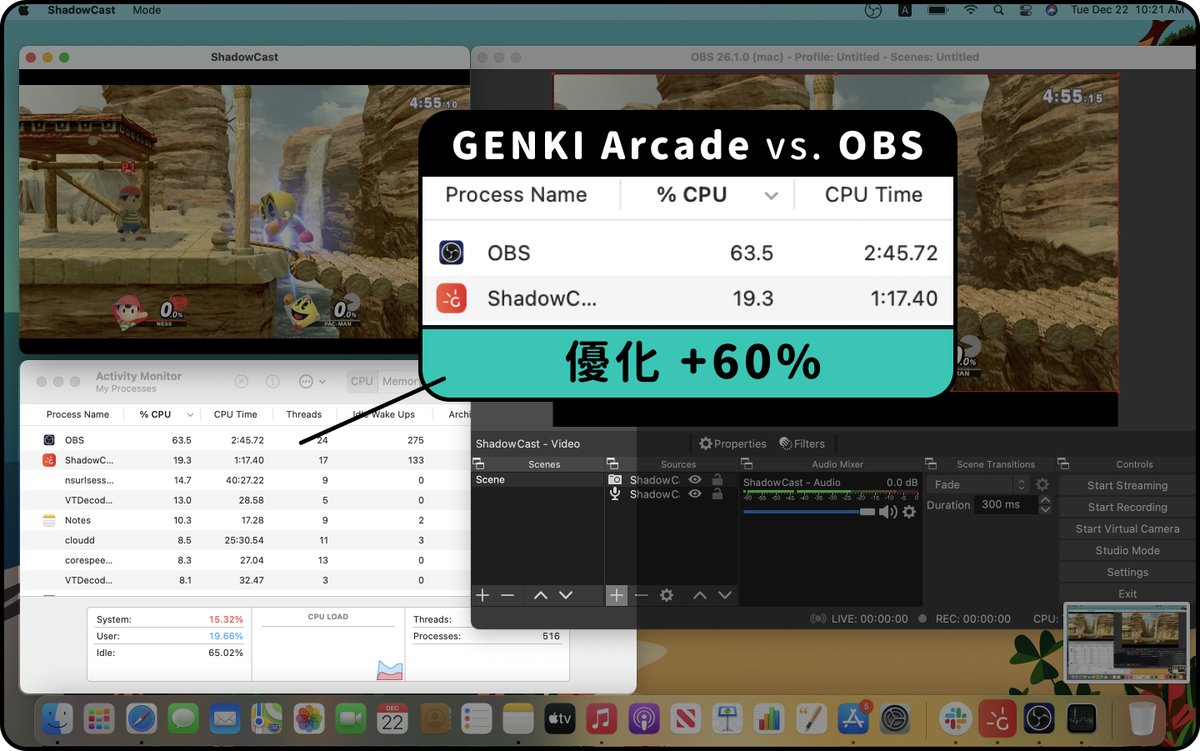Open transition properties gear beside Fade
Screen dimensions: 1200x751
[x=1042, y=484]
